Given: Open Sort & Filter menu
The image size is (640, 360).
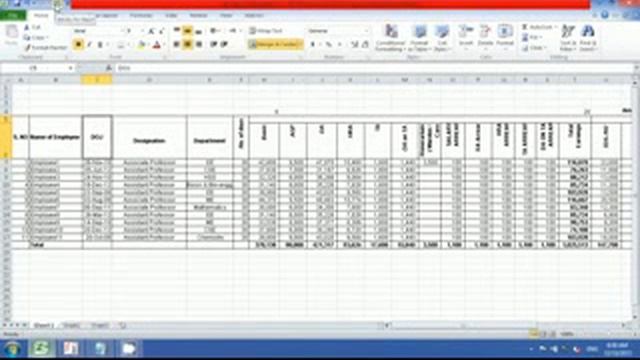Looking at the screenshot, I should 568,38.
